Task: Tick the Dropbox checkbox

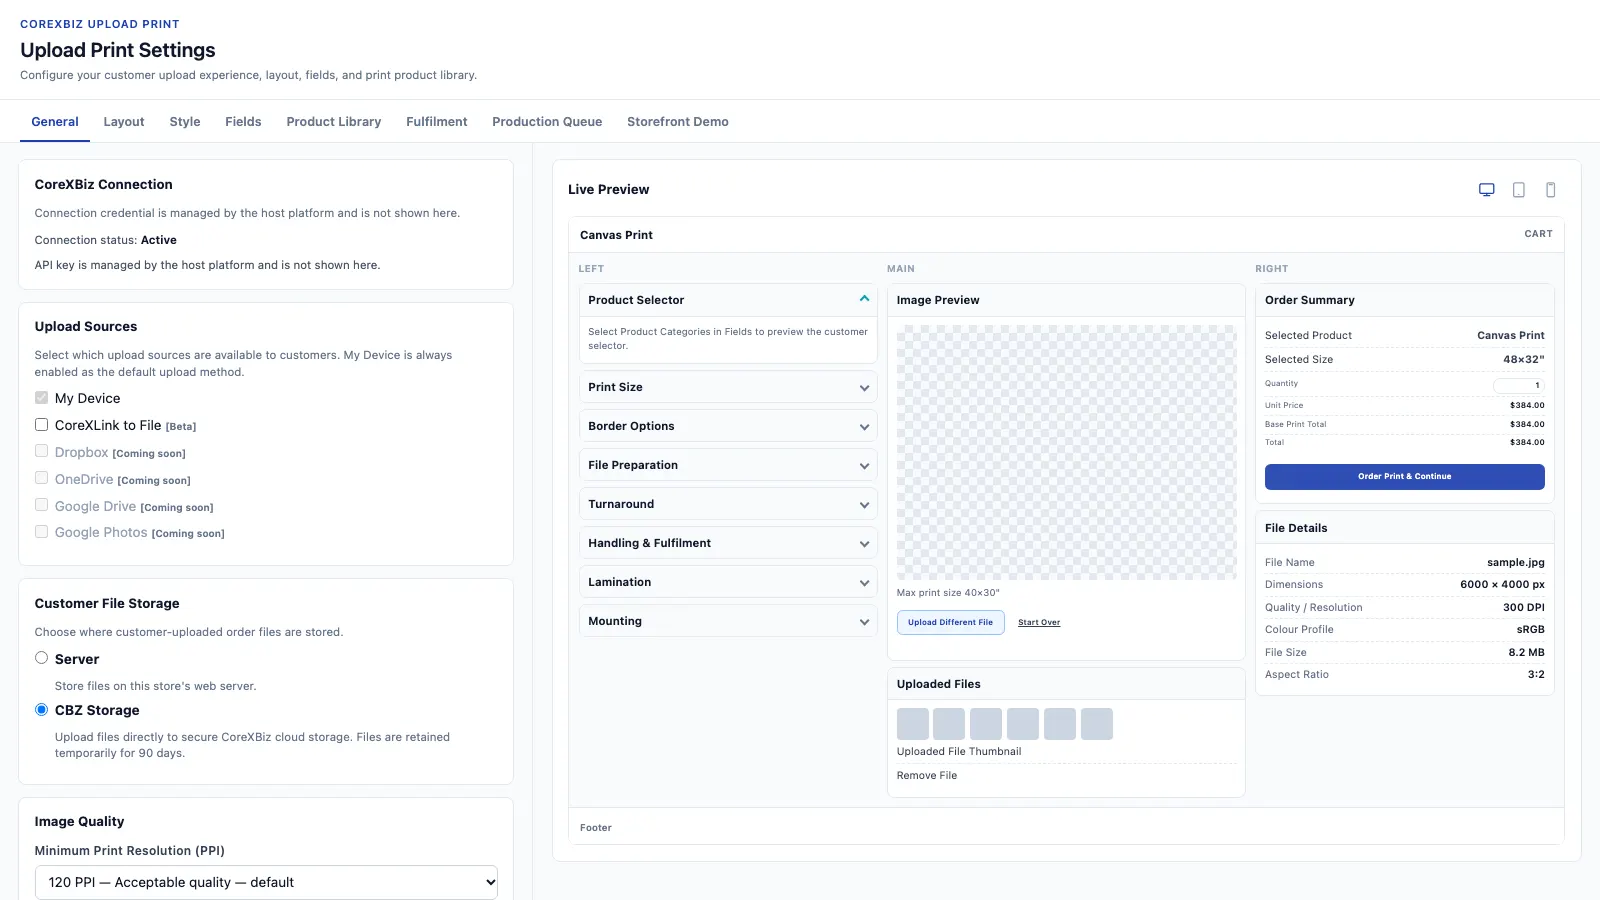Action: [x=42, y=451]
